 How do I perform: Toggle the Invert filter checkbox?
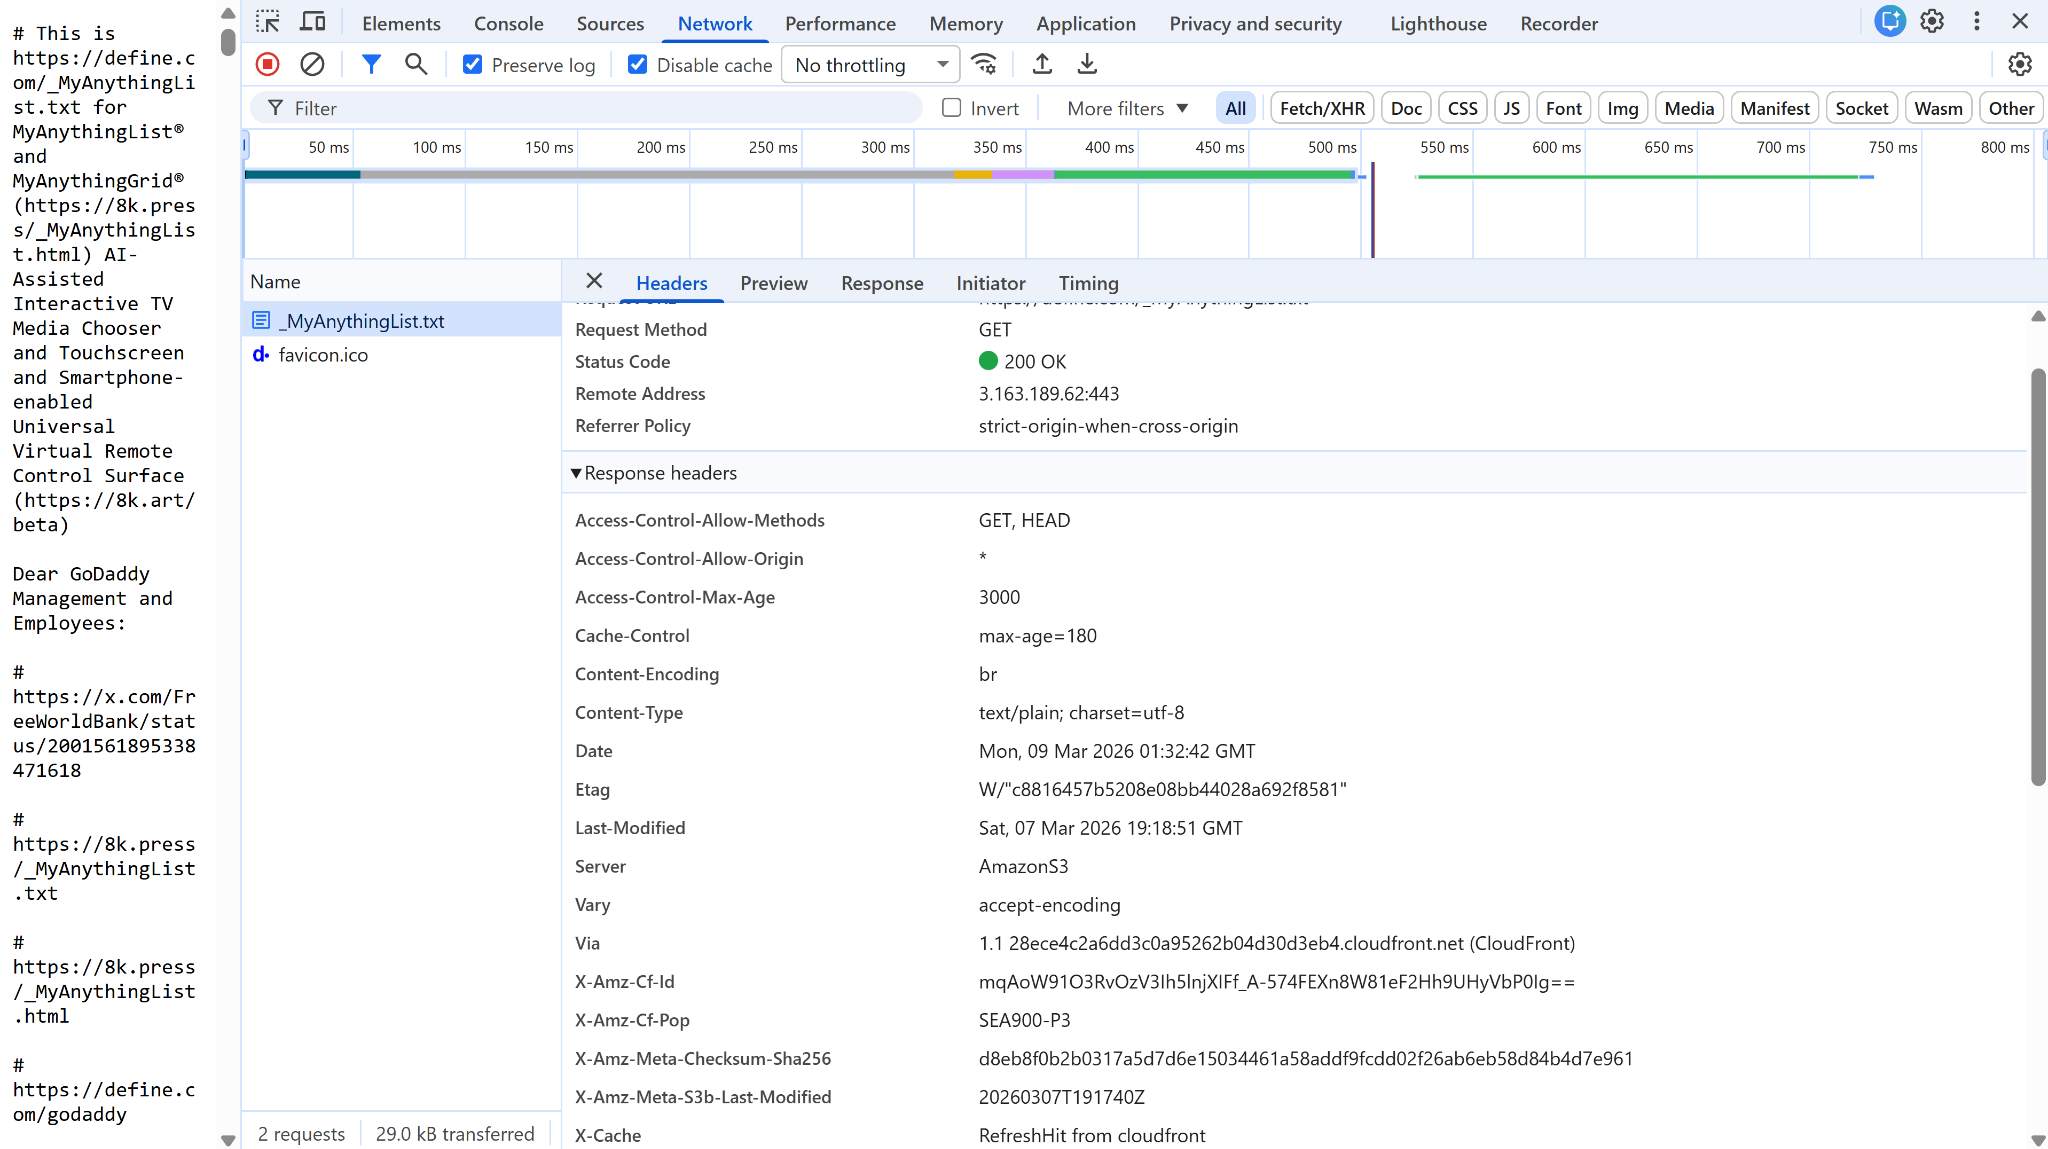click(952, 108)
